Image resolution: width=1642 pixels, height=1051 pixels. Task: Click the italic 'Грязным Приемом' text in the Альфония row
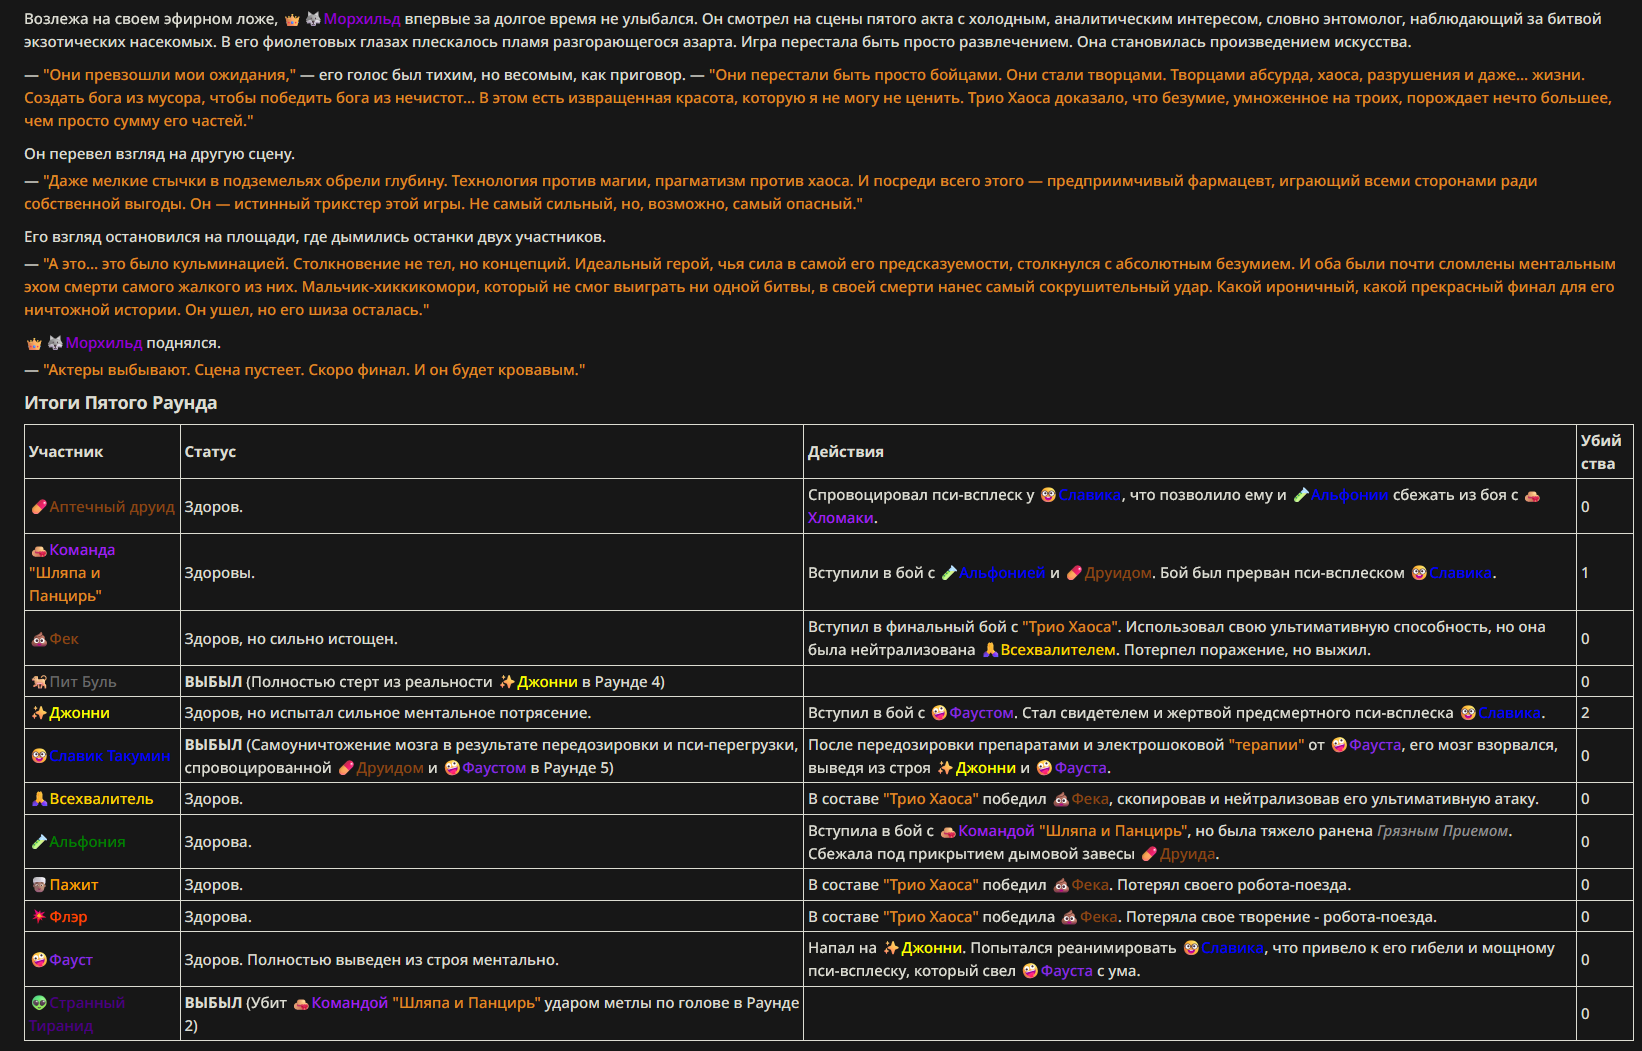click(1442, 831)
